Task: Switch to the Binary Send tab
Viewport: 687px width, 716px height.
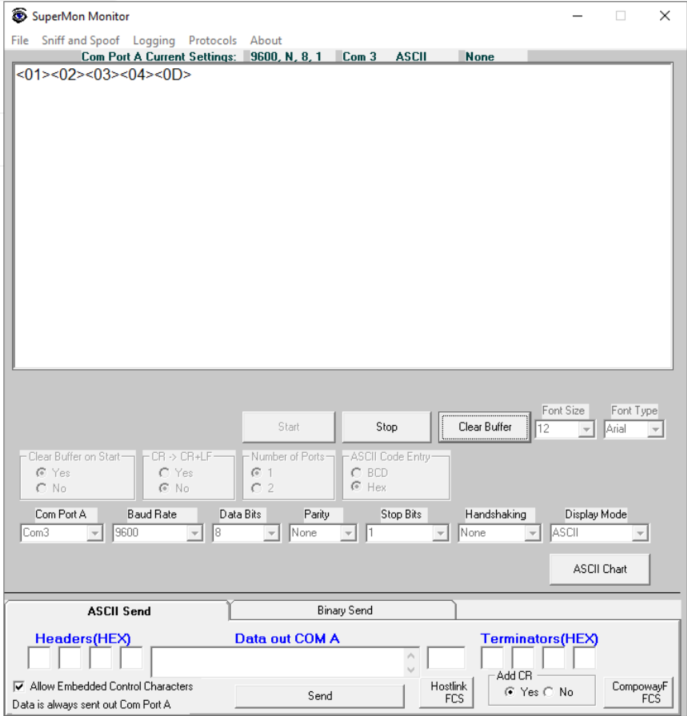Action: pyautogui.click(x=344, y=610)
